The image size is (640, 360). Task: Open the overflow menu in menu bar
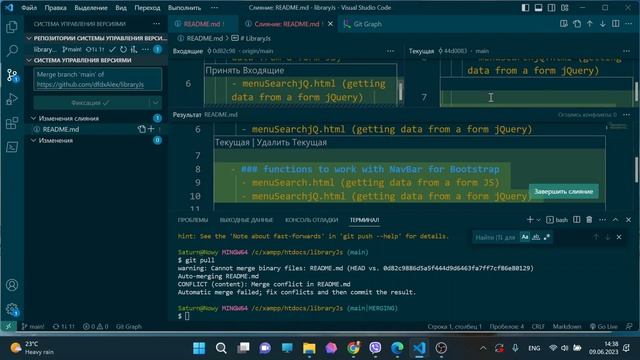pyautogui.click(x=214, y=7)
